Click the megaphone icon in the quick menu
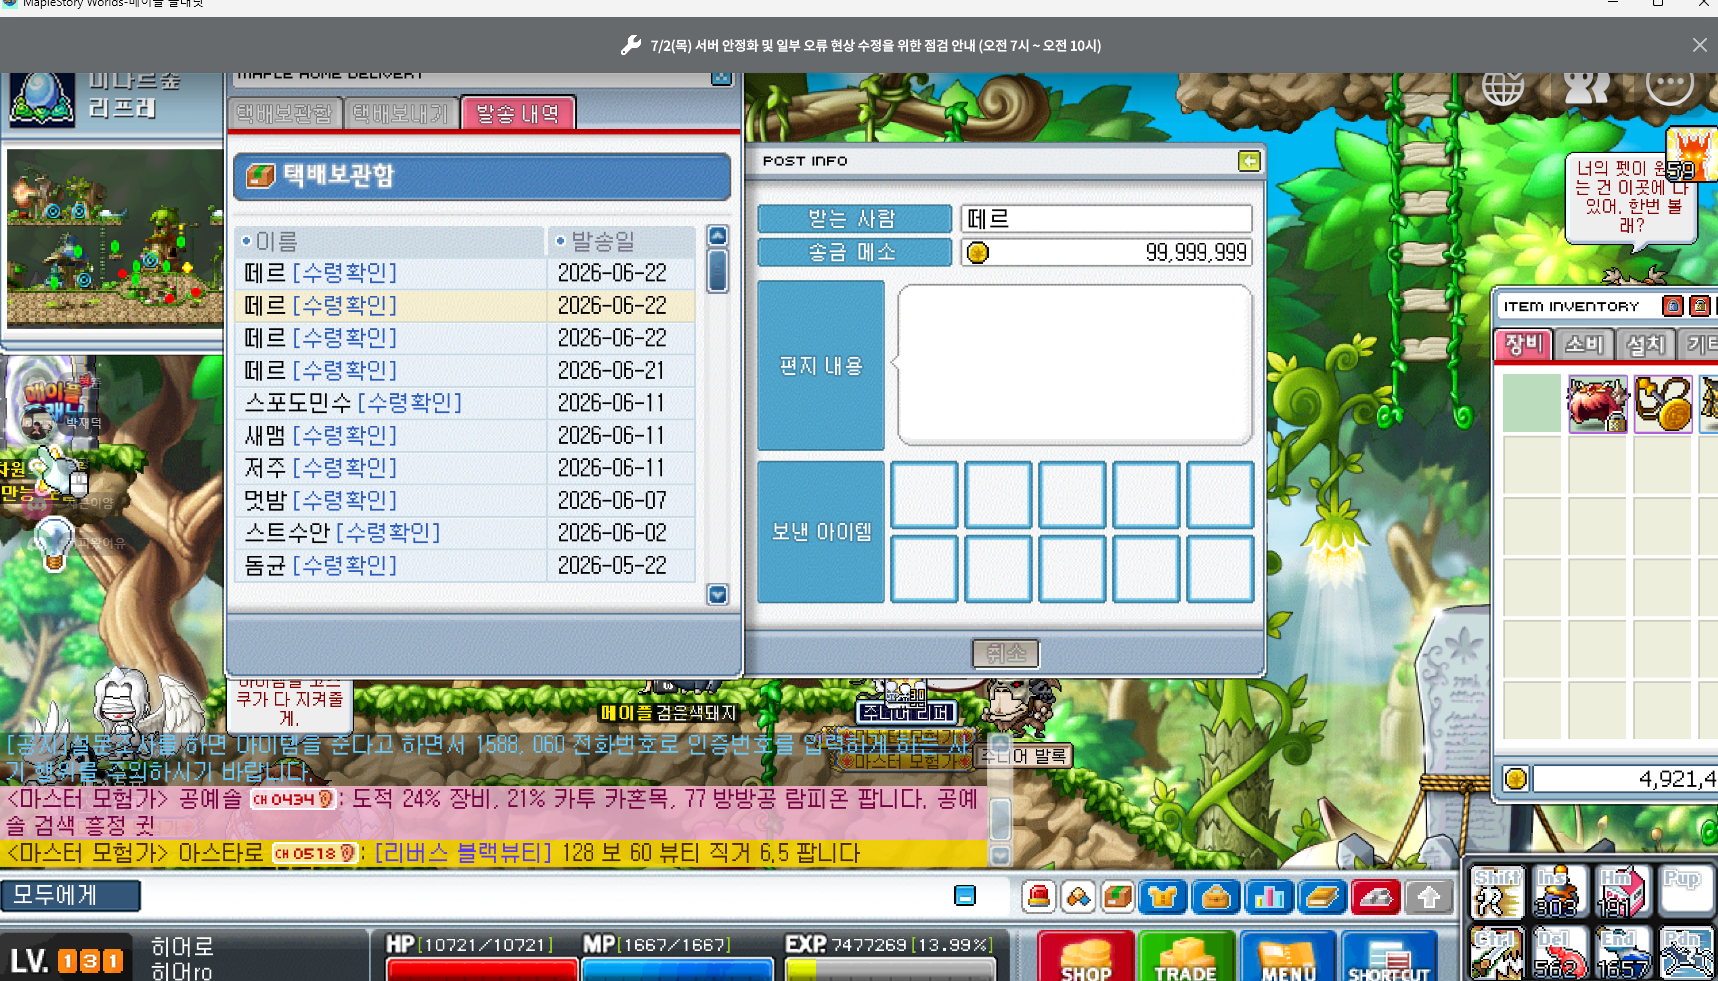Screen dimensions: 1718x981 pos(1078,897)
